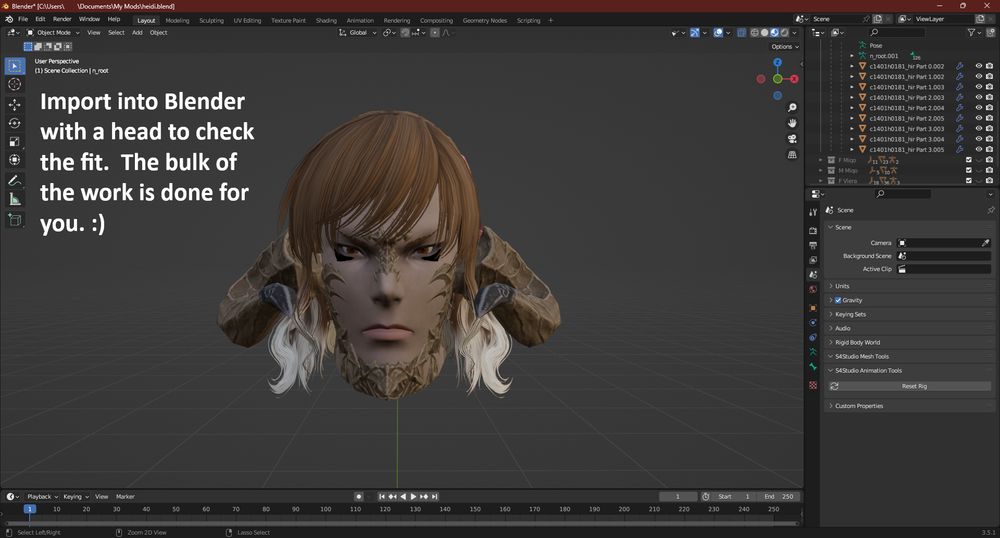Open the viewport Add menu
Image resolution: width=1000 pixels, height=538 pixels.
click(137, 33)
